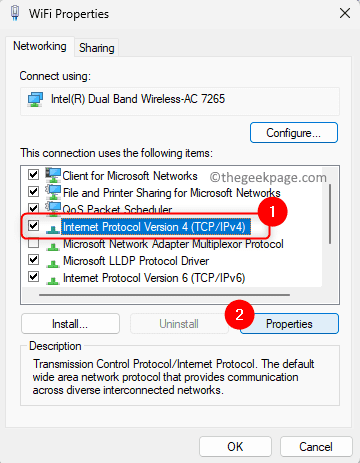Click the Client for Microsoft Networks icon
This screenshot has width=360, height=463.
[53, 175]
